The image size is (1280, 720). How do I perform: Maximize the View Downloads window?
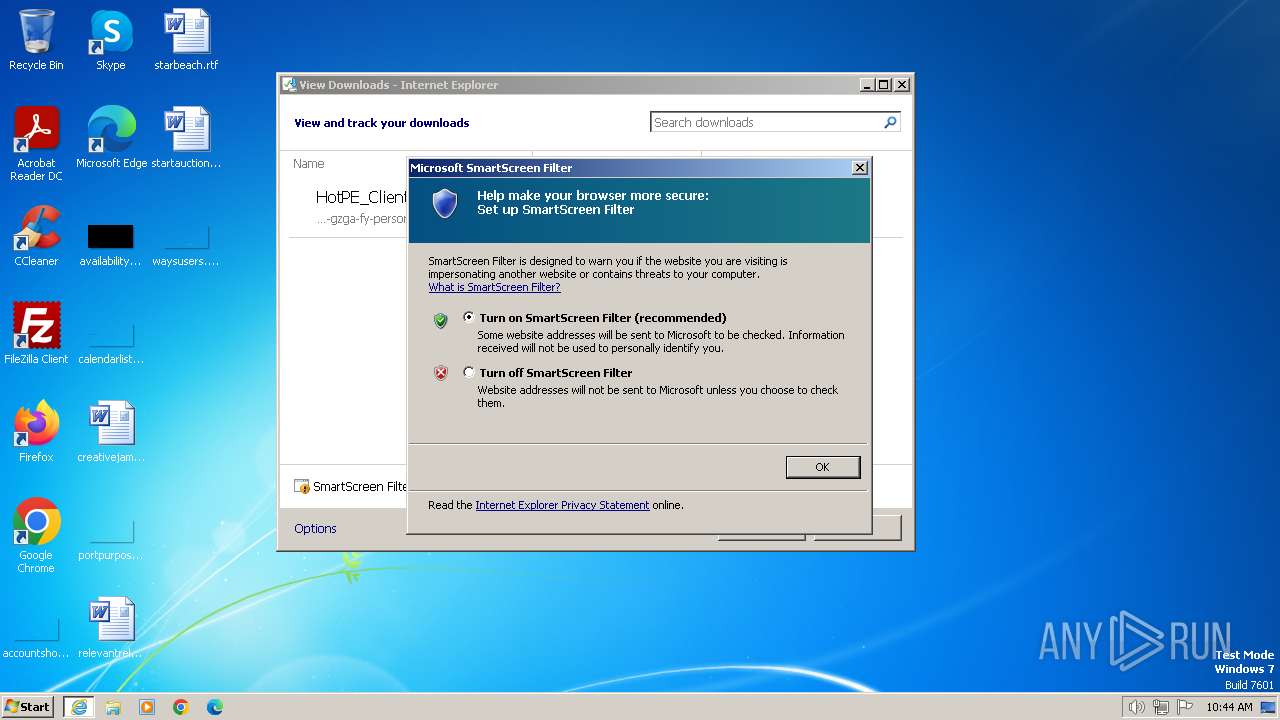coord(884,85)
